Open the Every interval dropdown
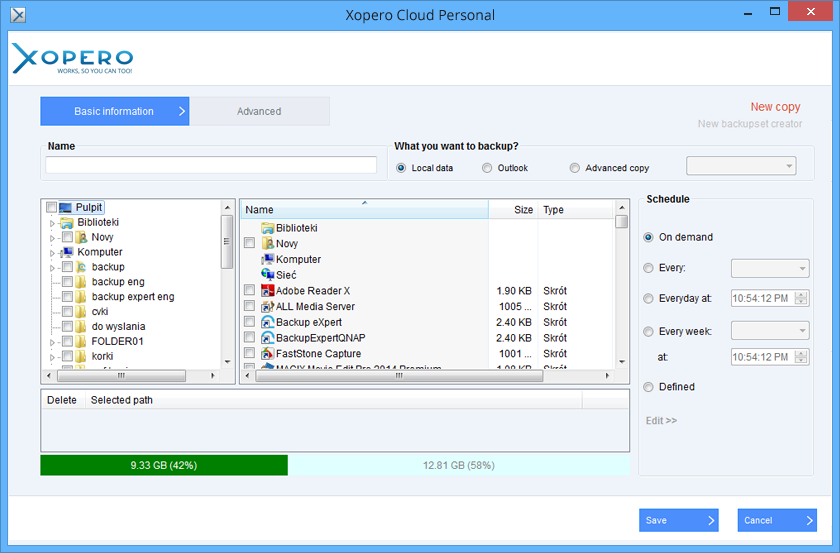Viewport: 840px width, 553px height. [770, 268]
